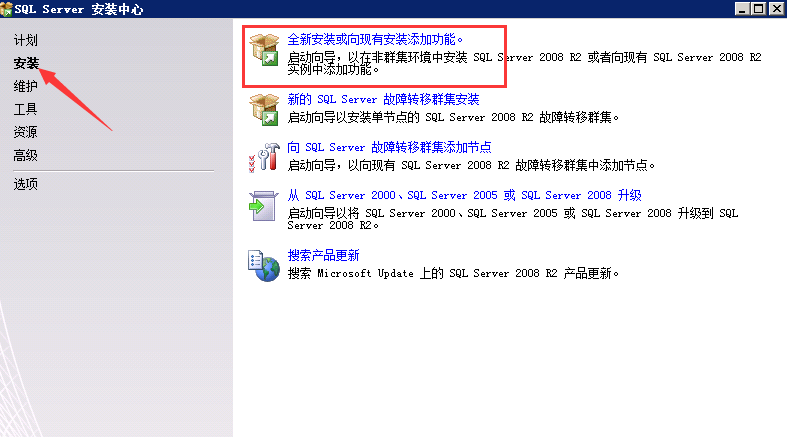The height and width of the screenshot is (437, 787).
Task: Click the 搜索产品更新 link
Action: pyautogui.click(x=324, y=255)
